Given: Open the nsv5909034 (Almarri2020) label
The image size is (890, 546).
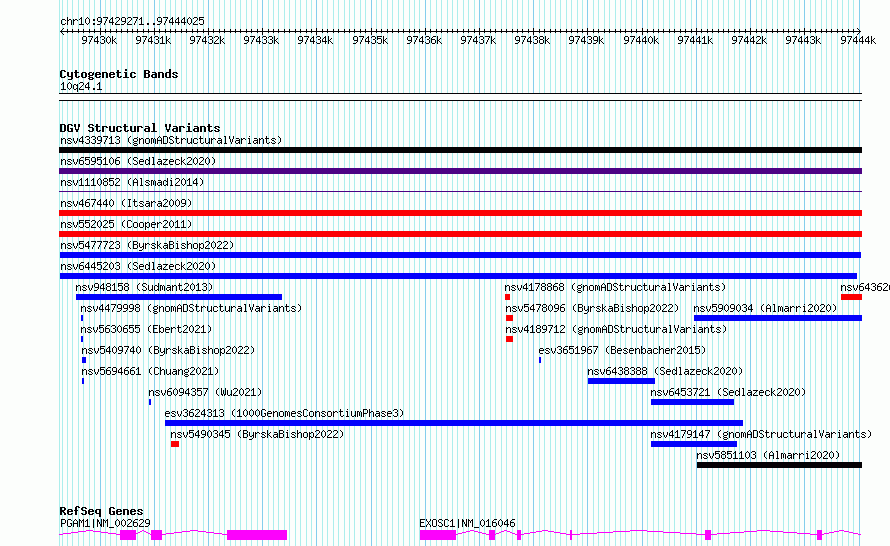Looking at the screenshot, I should tap(765, 308).
